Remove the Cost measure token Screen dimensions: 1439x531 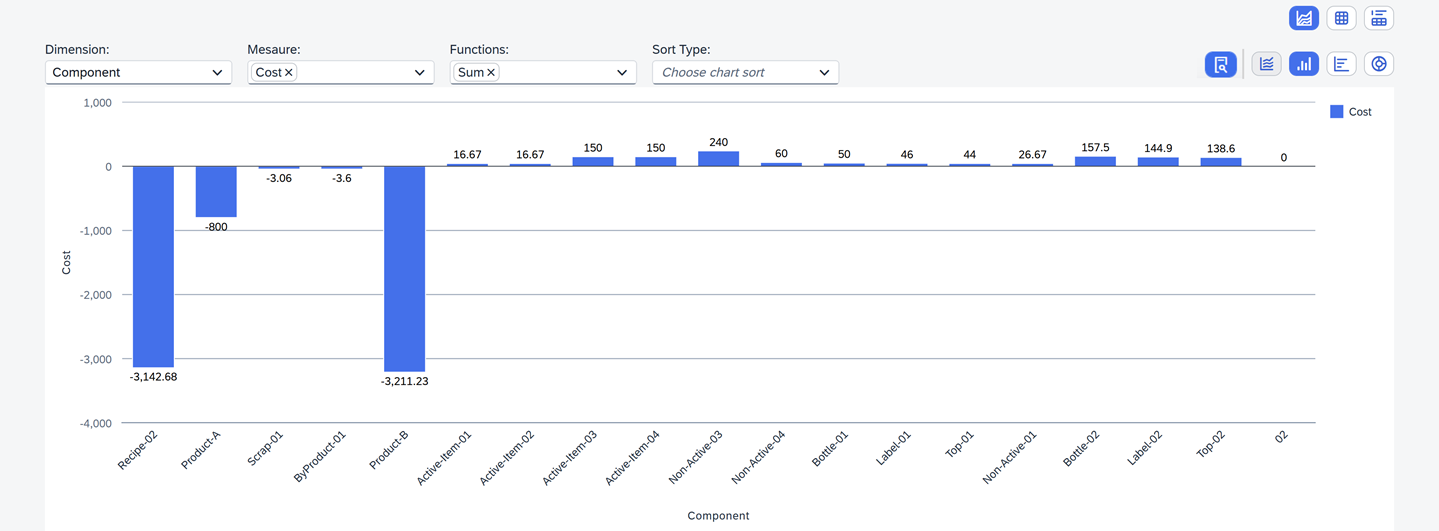(x=289, y=73)
